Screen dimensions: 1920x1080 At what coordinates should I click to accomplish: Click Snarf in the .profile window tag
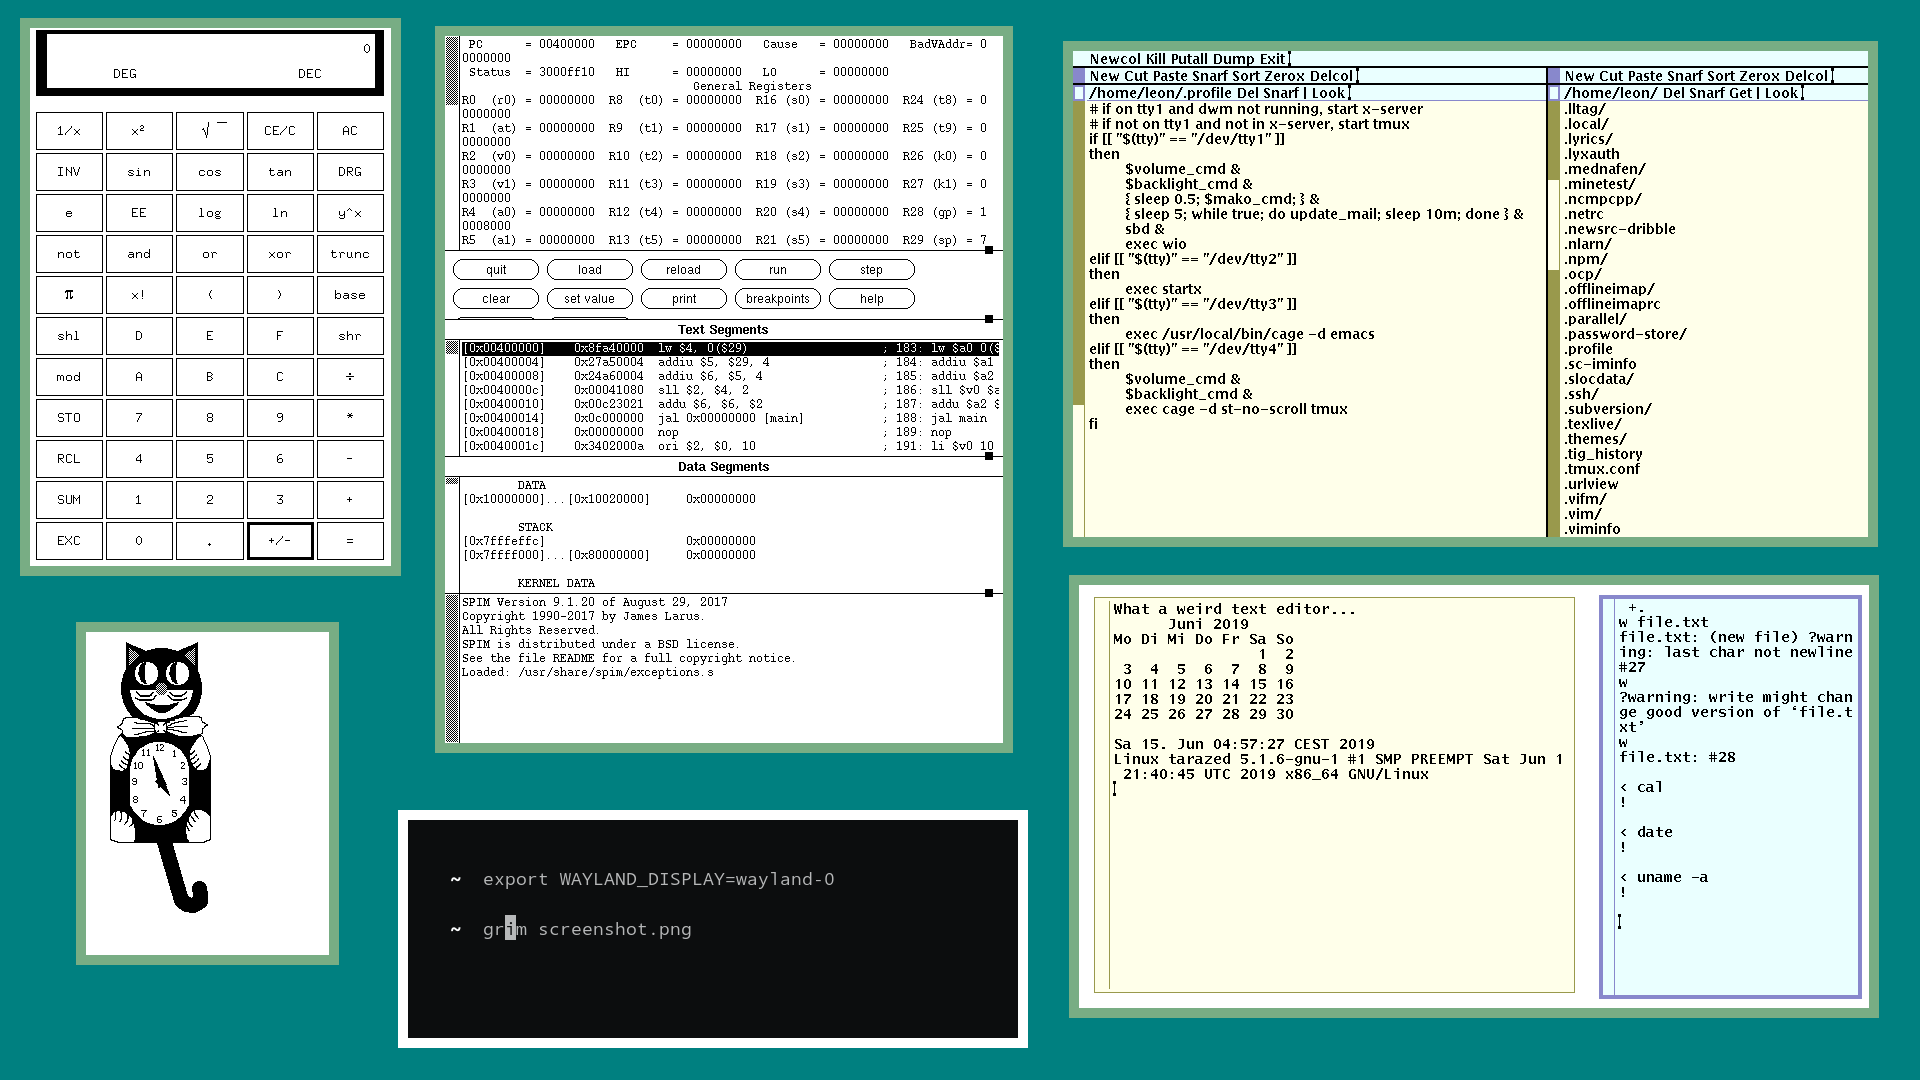click(1281, 93)
